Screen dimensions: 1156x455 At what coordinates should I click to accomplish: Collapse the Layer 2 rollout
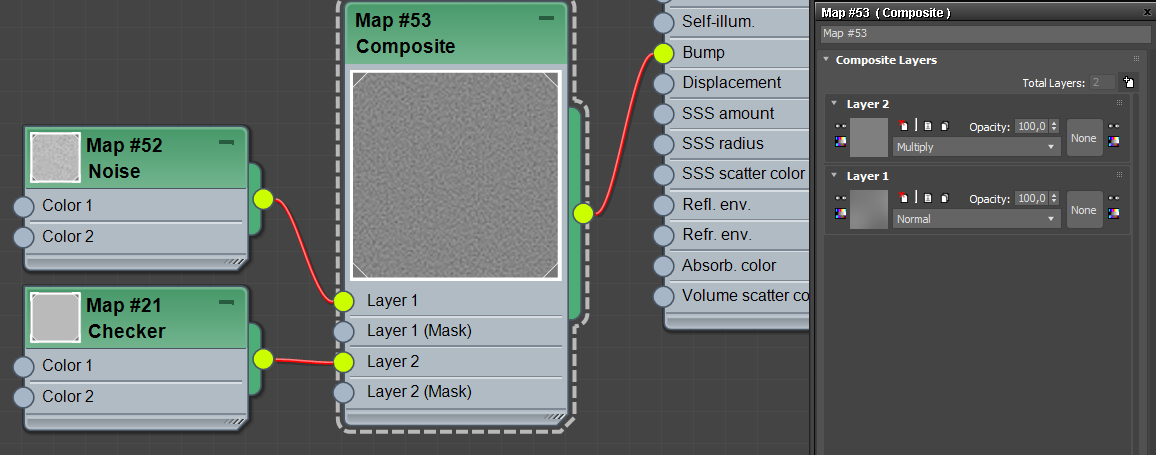coord(834,103)
